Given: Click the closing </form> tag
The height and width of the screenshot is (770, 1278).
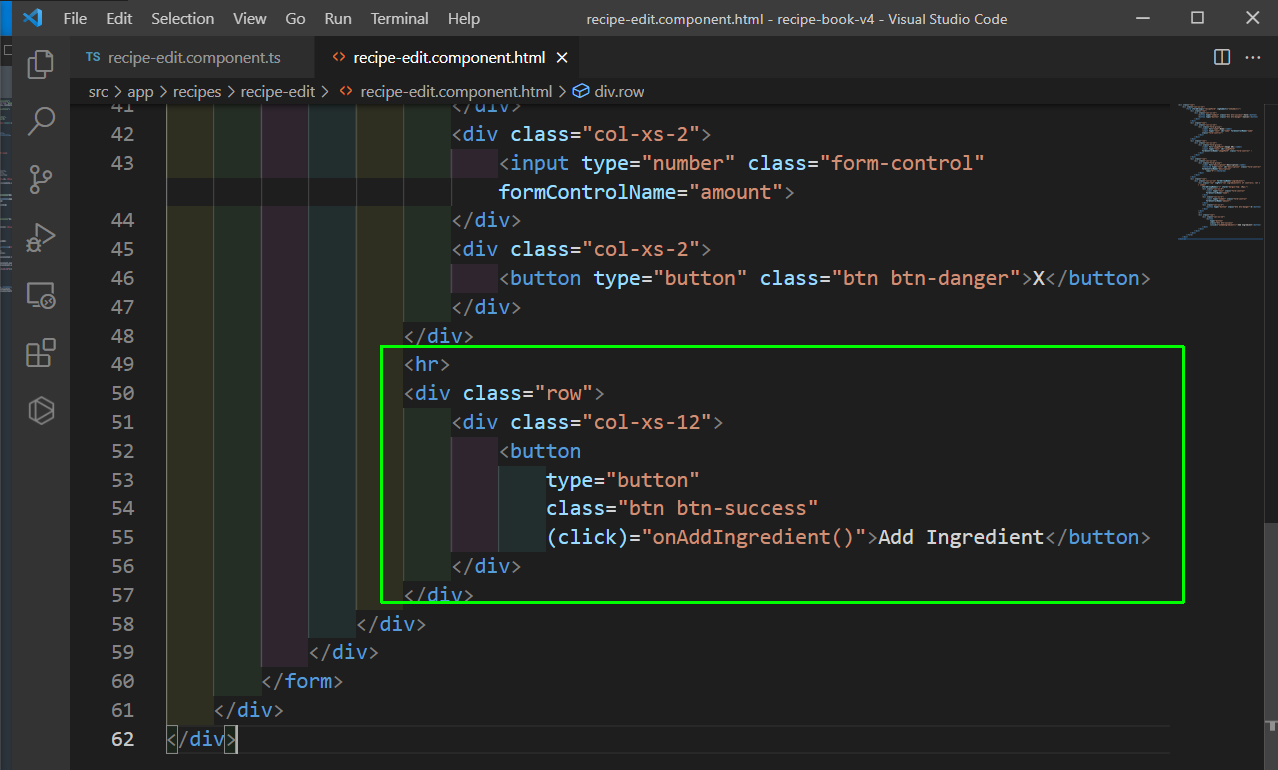Looking at the screenshot, I should 302,681.
